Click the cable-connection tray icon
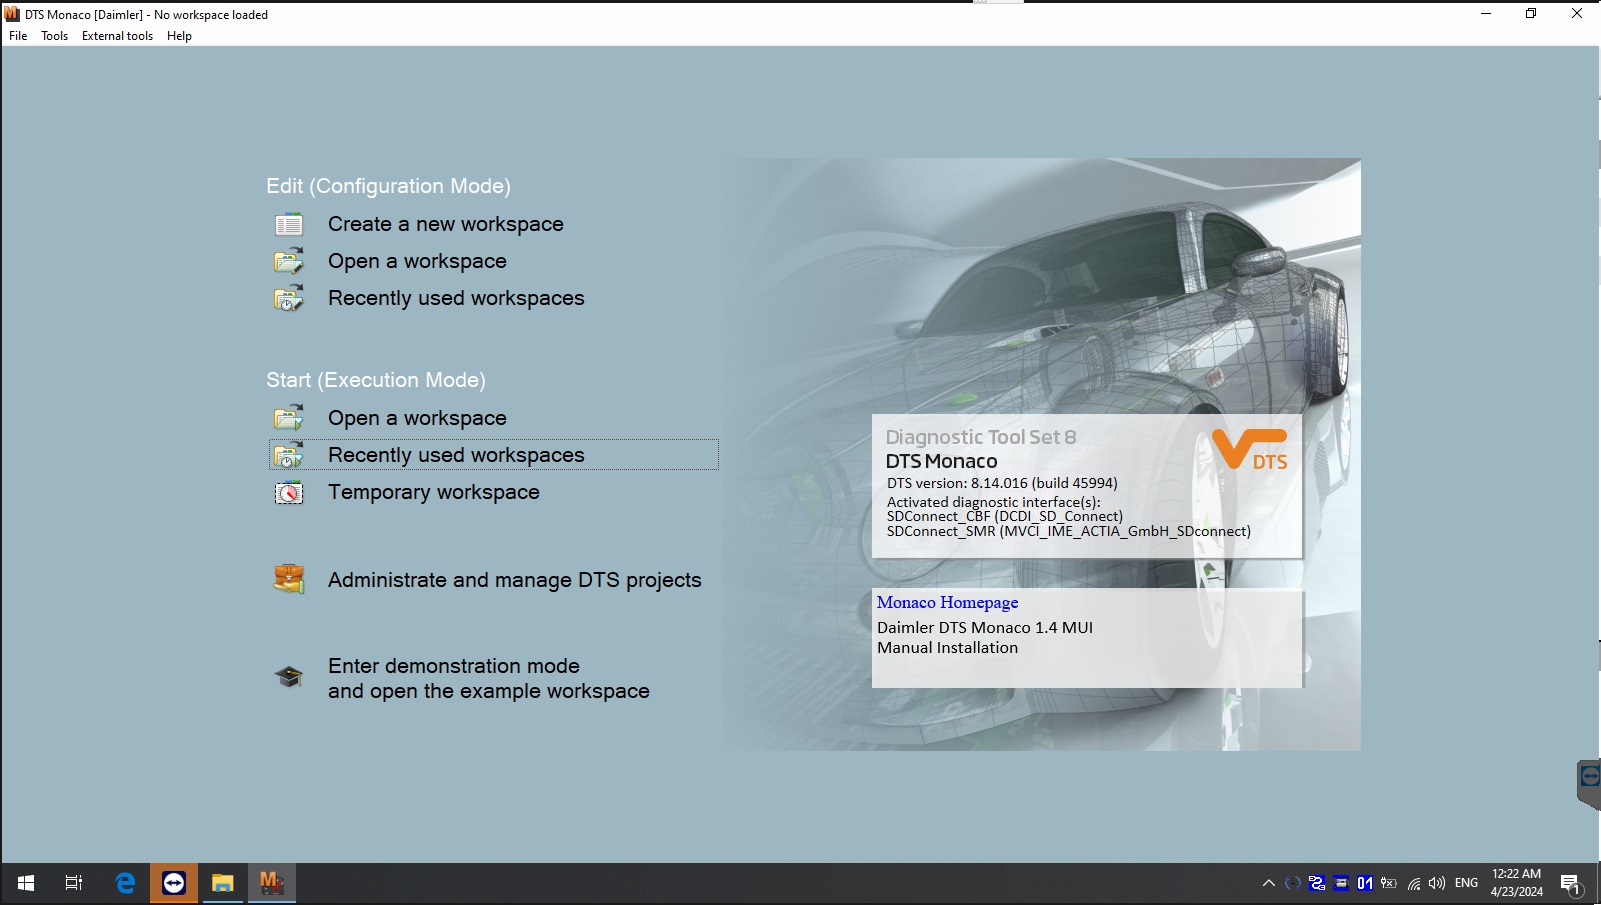 pyautogui.click(x=1317, y=883)
